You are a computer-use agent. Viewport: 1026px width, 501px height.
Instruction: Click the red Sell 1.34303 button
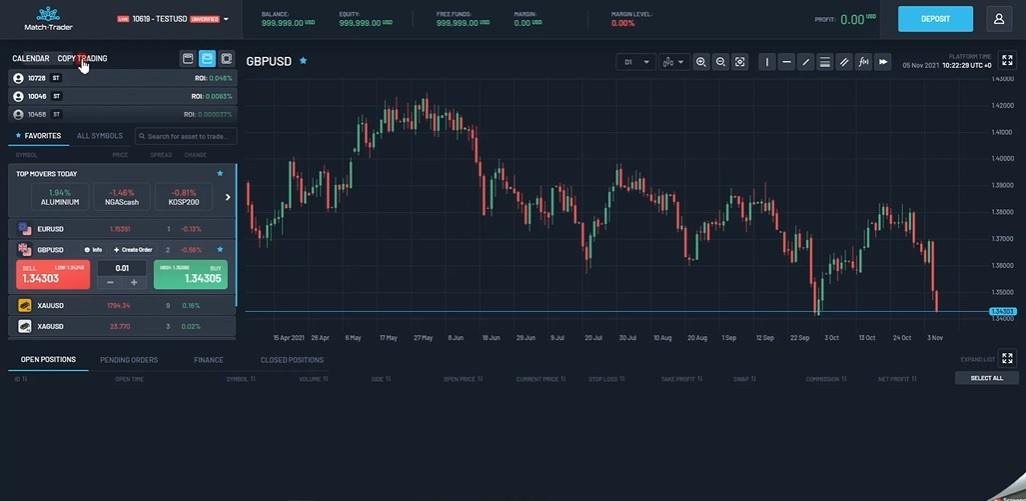point(53,275)
